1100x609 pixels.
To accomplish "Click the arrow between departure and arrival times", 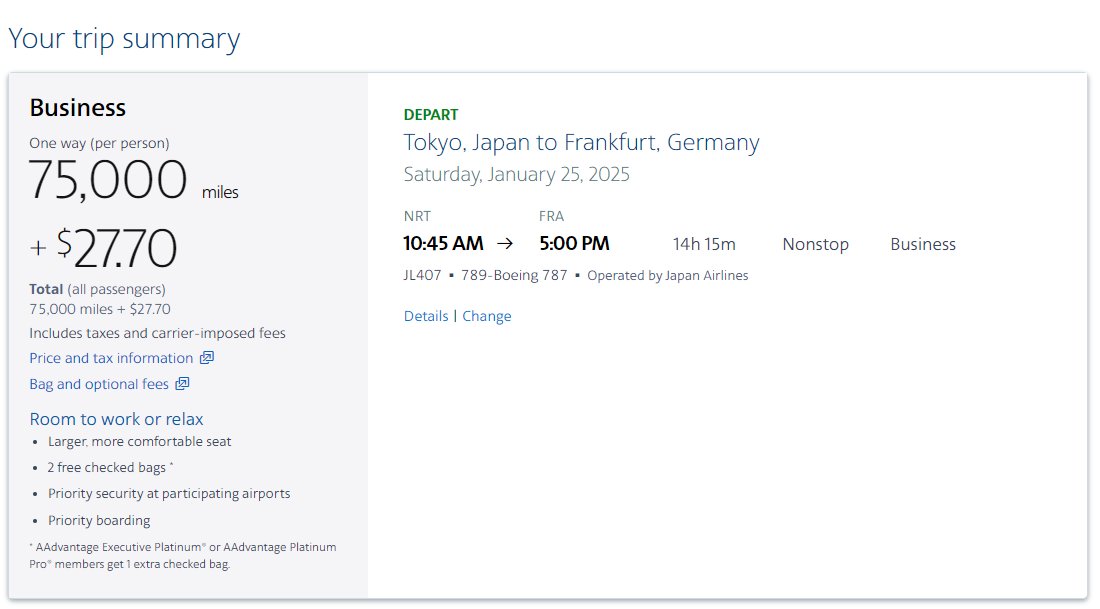I will pyautogui.click(x=505, y=243).
